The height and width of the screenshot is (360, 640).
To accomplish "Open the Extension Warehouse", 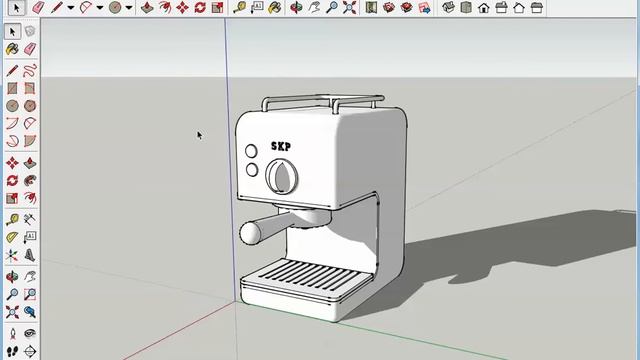I will pos(407,7).
